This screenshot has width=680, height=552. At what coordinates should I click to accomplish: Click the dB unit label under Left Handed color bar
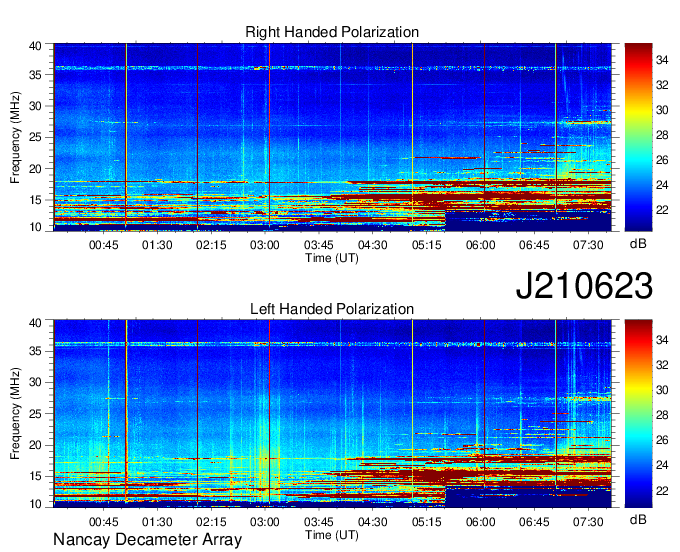click(638, 520)
